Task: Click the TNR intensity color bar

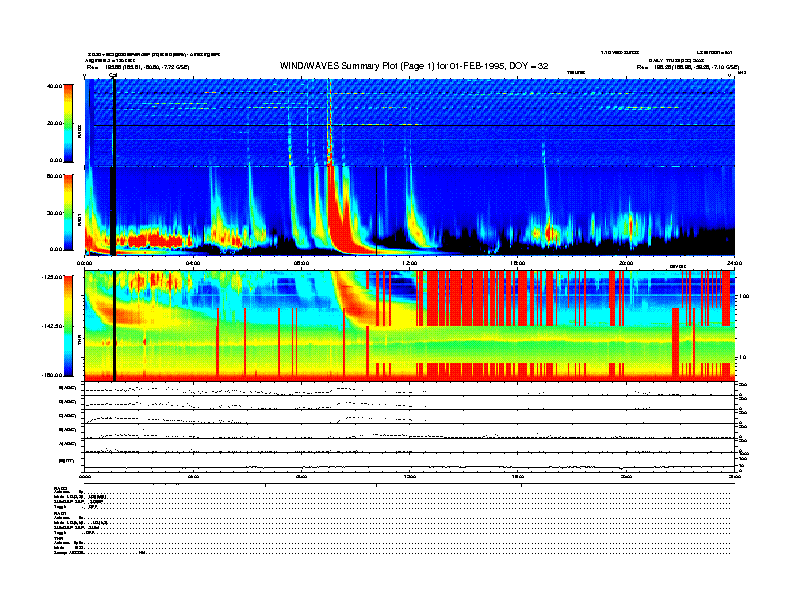Action: (x=68, y=326)
